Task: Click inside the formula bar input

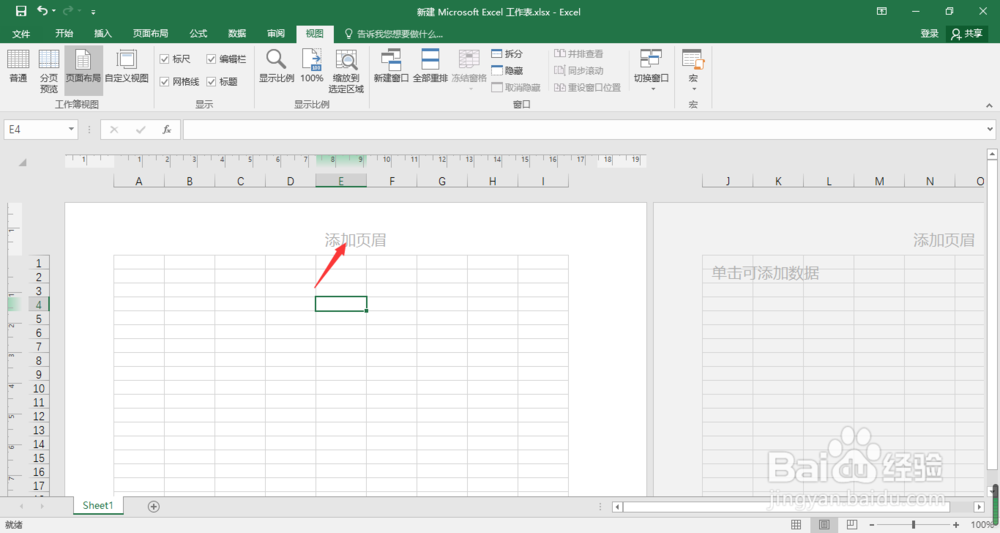Action: pyautogui.click(x=584, y=129)
